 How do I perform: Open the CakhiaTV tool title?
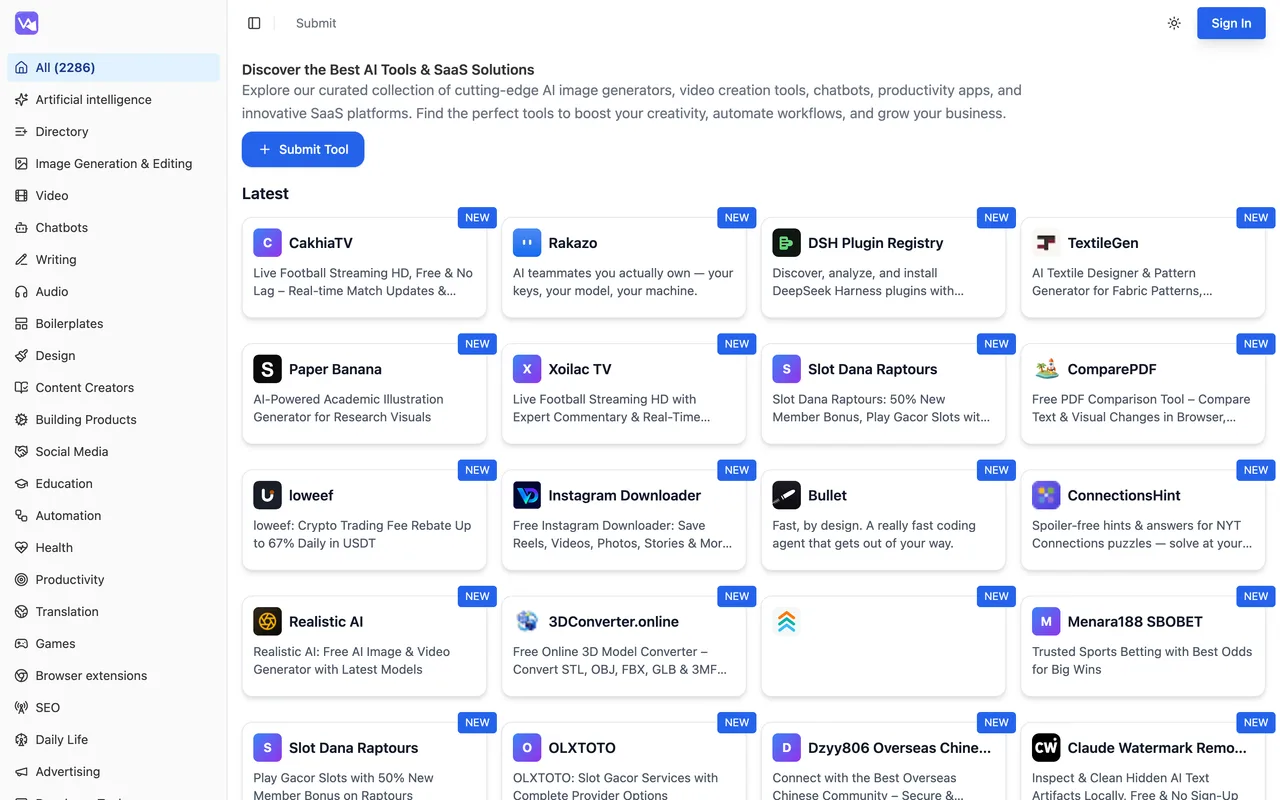[321, 243]
